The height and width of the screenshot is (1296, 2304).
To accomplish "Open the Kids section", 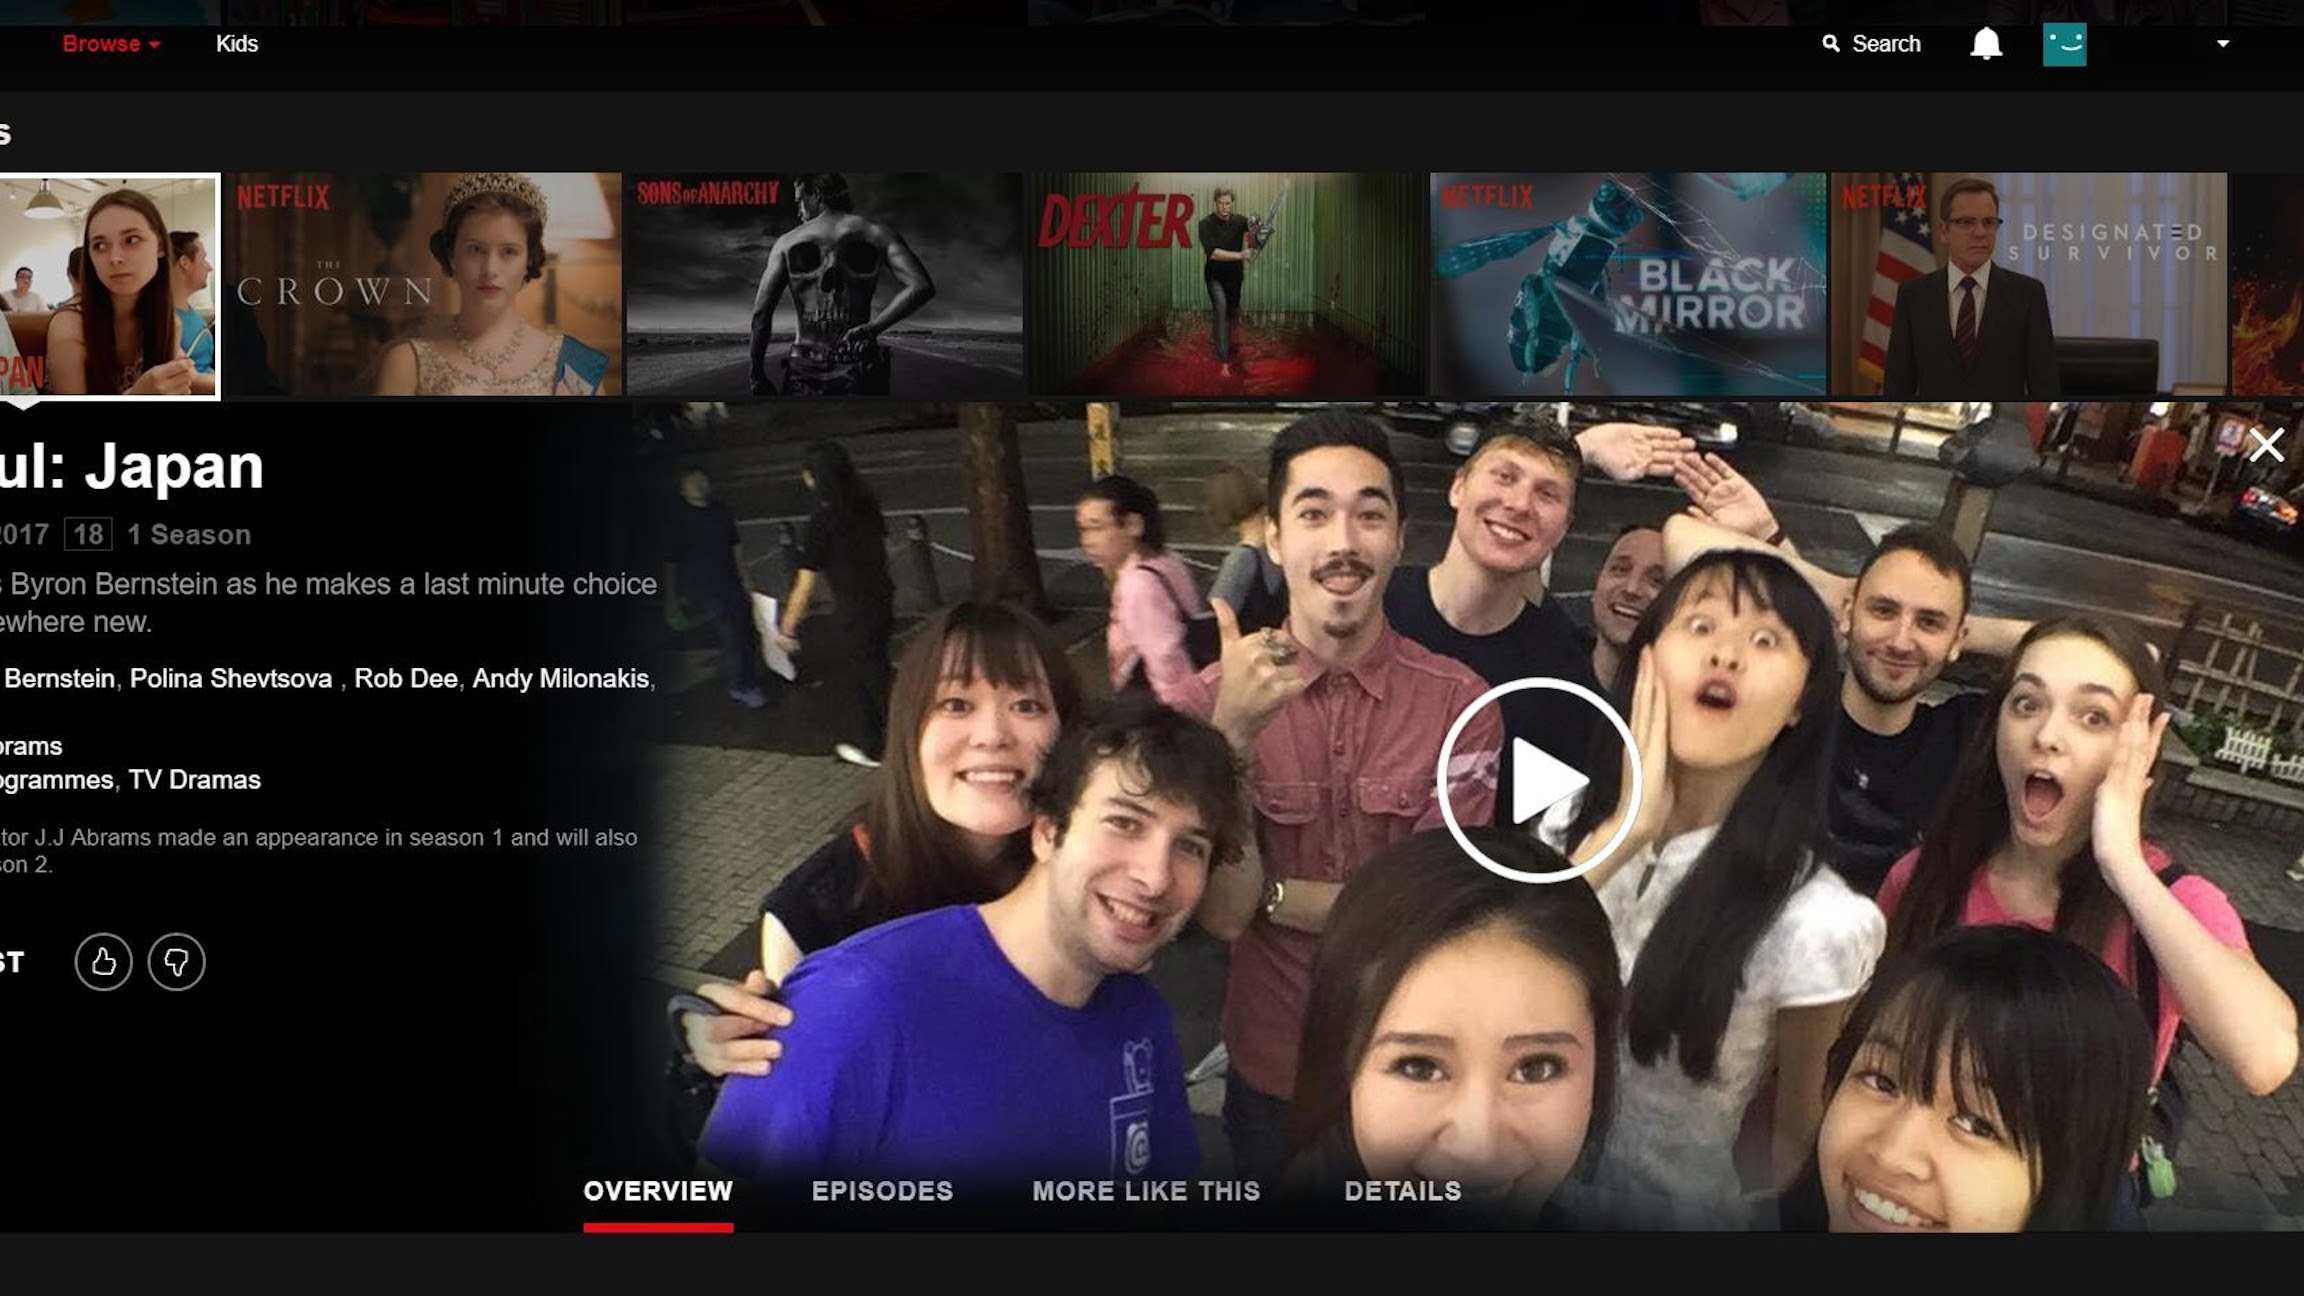I will pos(237,44).
